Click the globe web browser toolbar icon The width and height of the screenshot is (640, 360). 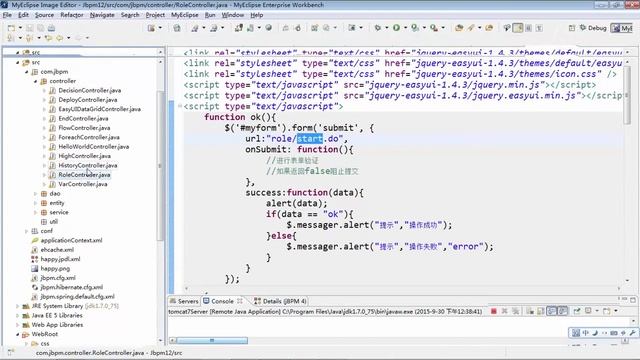[269, 28]
